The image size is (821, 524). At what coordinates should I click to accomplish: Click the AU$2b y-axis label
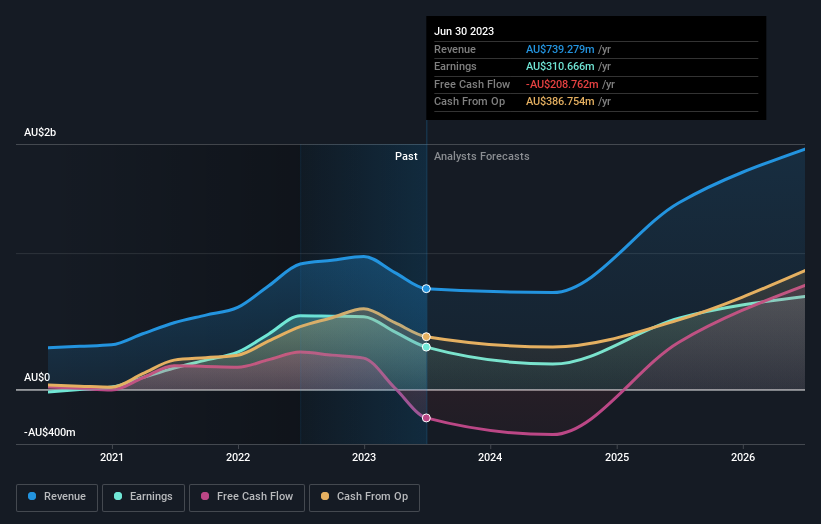[40, 132]
